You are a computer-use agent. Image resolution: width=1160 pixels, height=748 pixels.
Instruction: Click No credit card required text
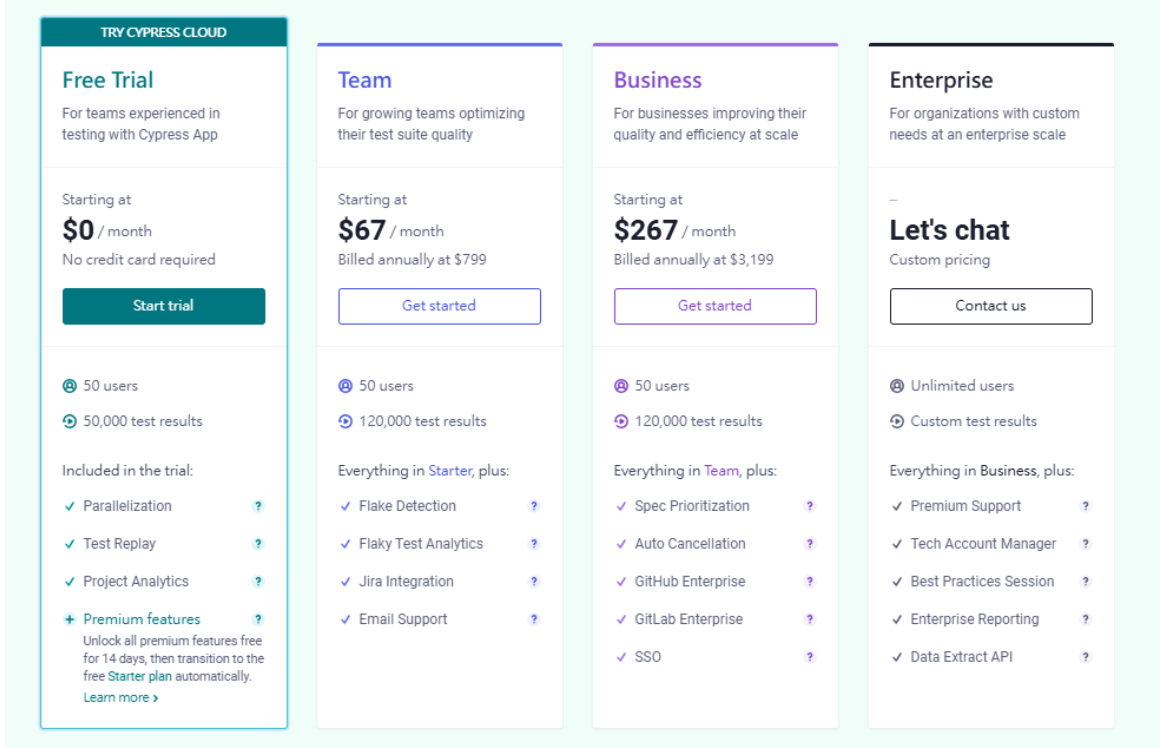coord(138,260)
